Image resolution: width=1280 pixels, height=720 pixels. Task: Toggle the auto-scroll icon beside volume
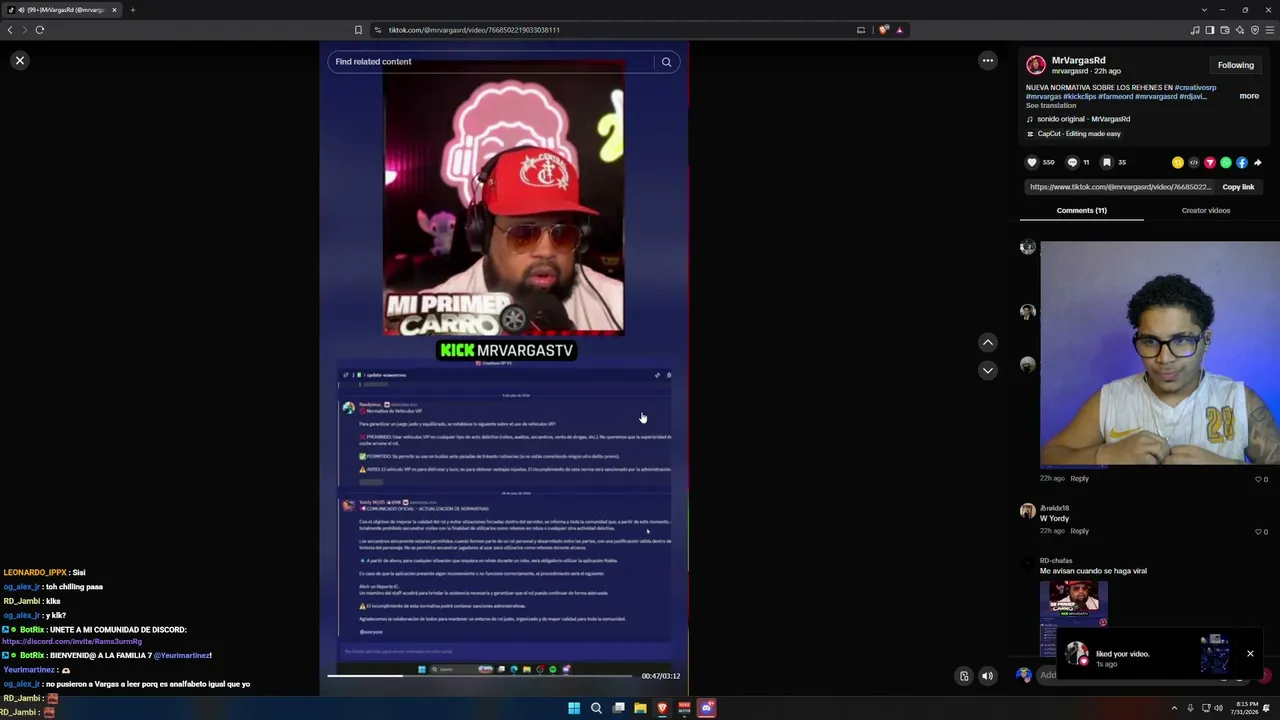pos(964,676)
